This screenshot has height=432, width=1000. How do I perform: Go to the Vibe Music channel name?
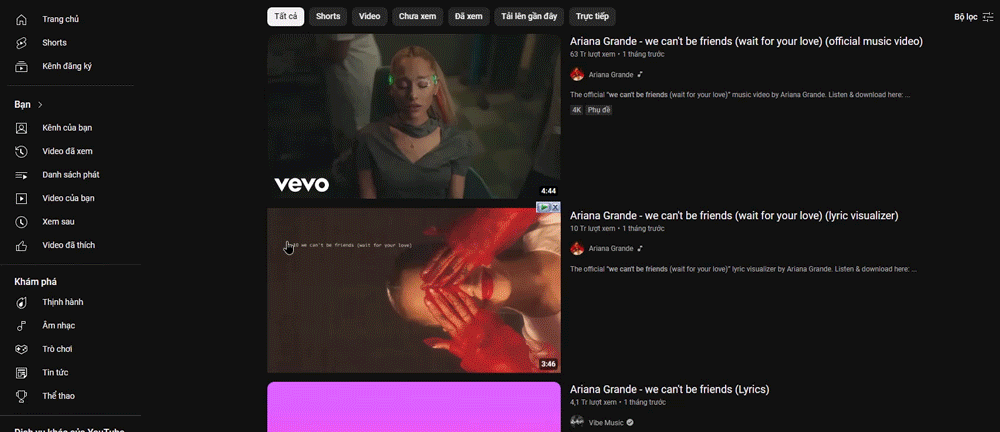(606, 422)
